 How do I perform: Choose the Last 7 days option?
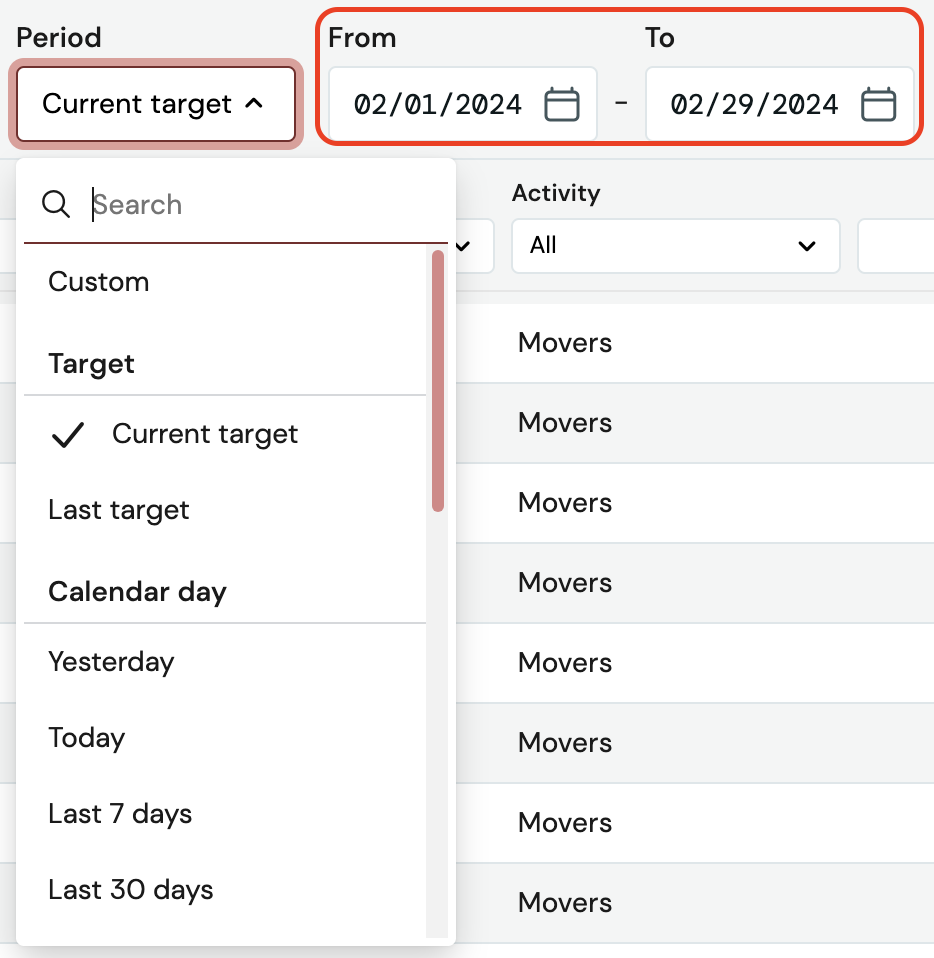pyautogui.click(x=120, y=814)
